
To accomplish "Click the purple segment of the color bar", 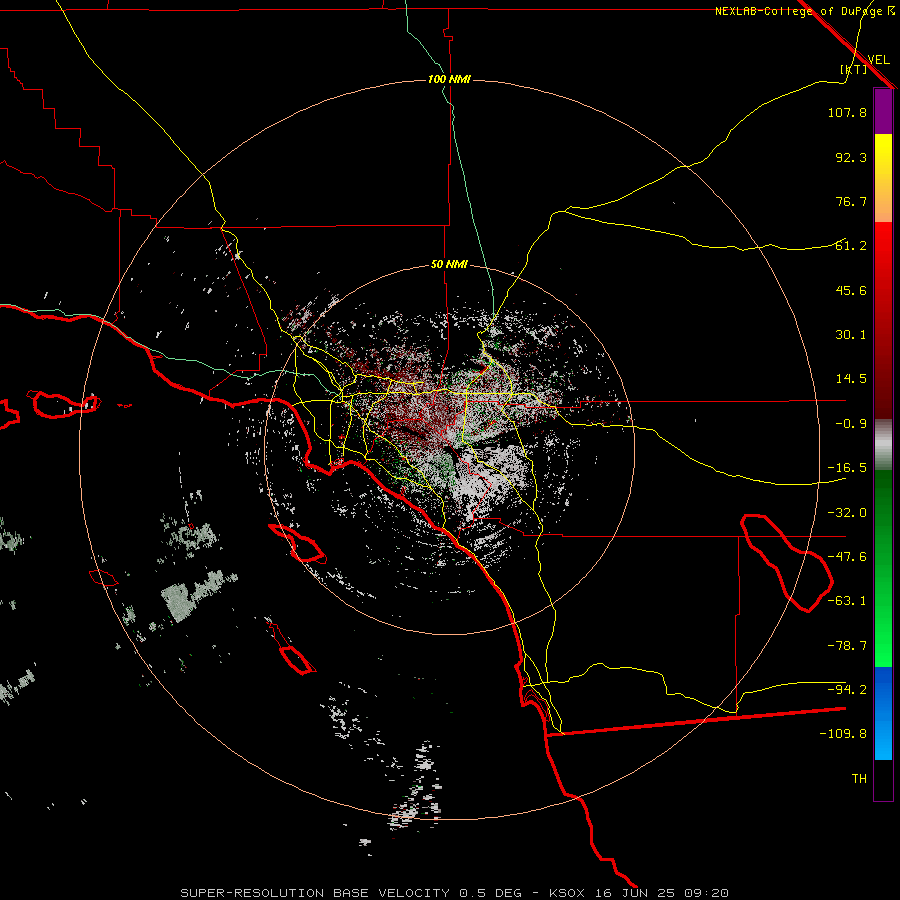I will pyautogui.click(x=883, y=111).
